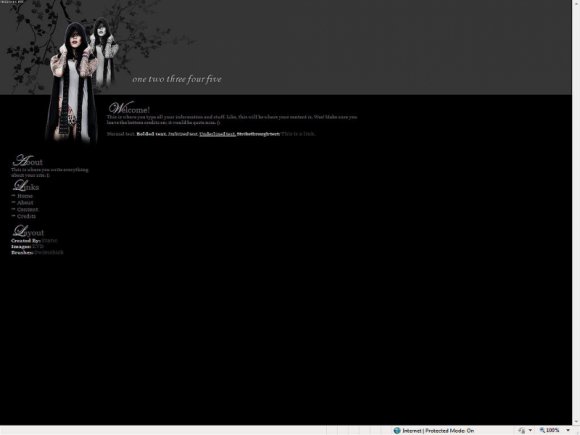Open the About link in Links list
The height and width of the screenshot is (435, 580).
tap(25, 203)
